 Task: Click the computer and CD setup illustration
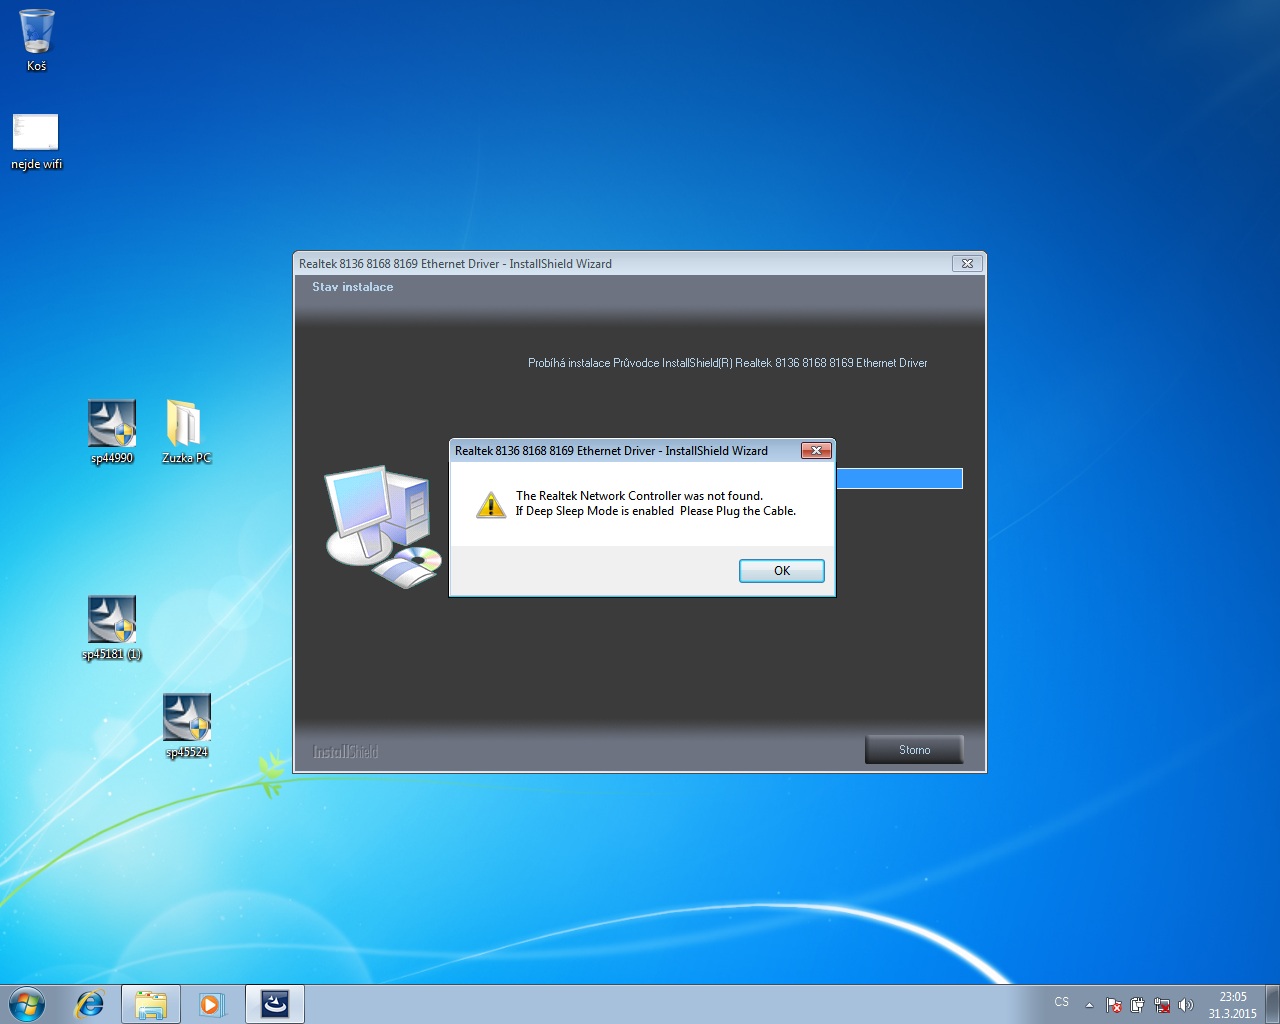[383, 526]
